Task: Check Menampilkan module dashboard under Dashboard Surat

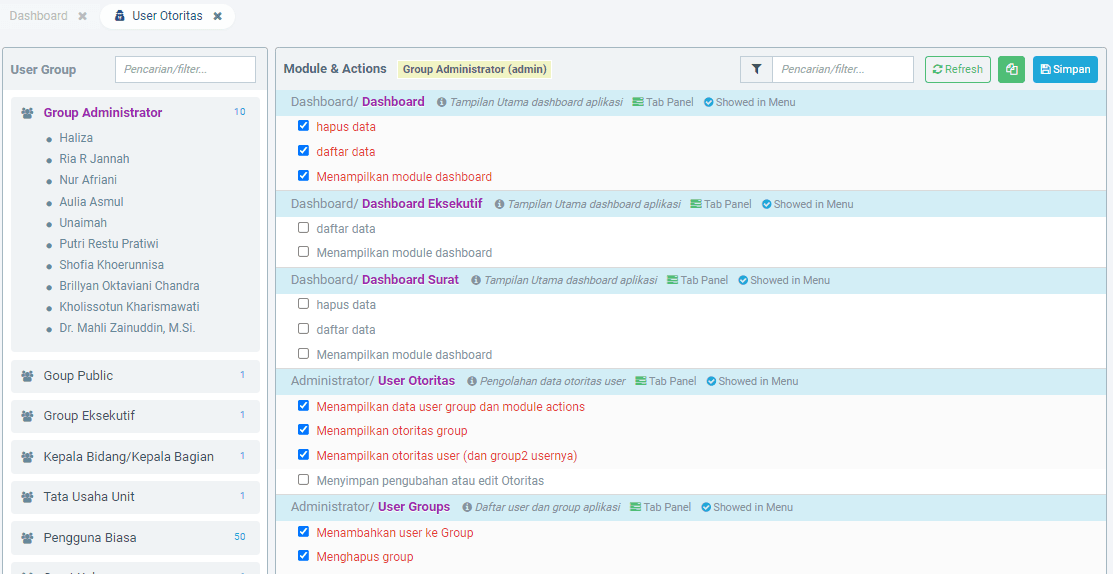Action: point(304,353)
